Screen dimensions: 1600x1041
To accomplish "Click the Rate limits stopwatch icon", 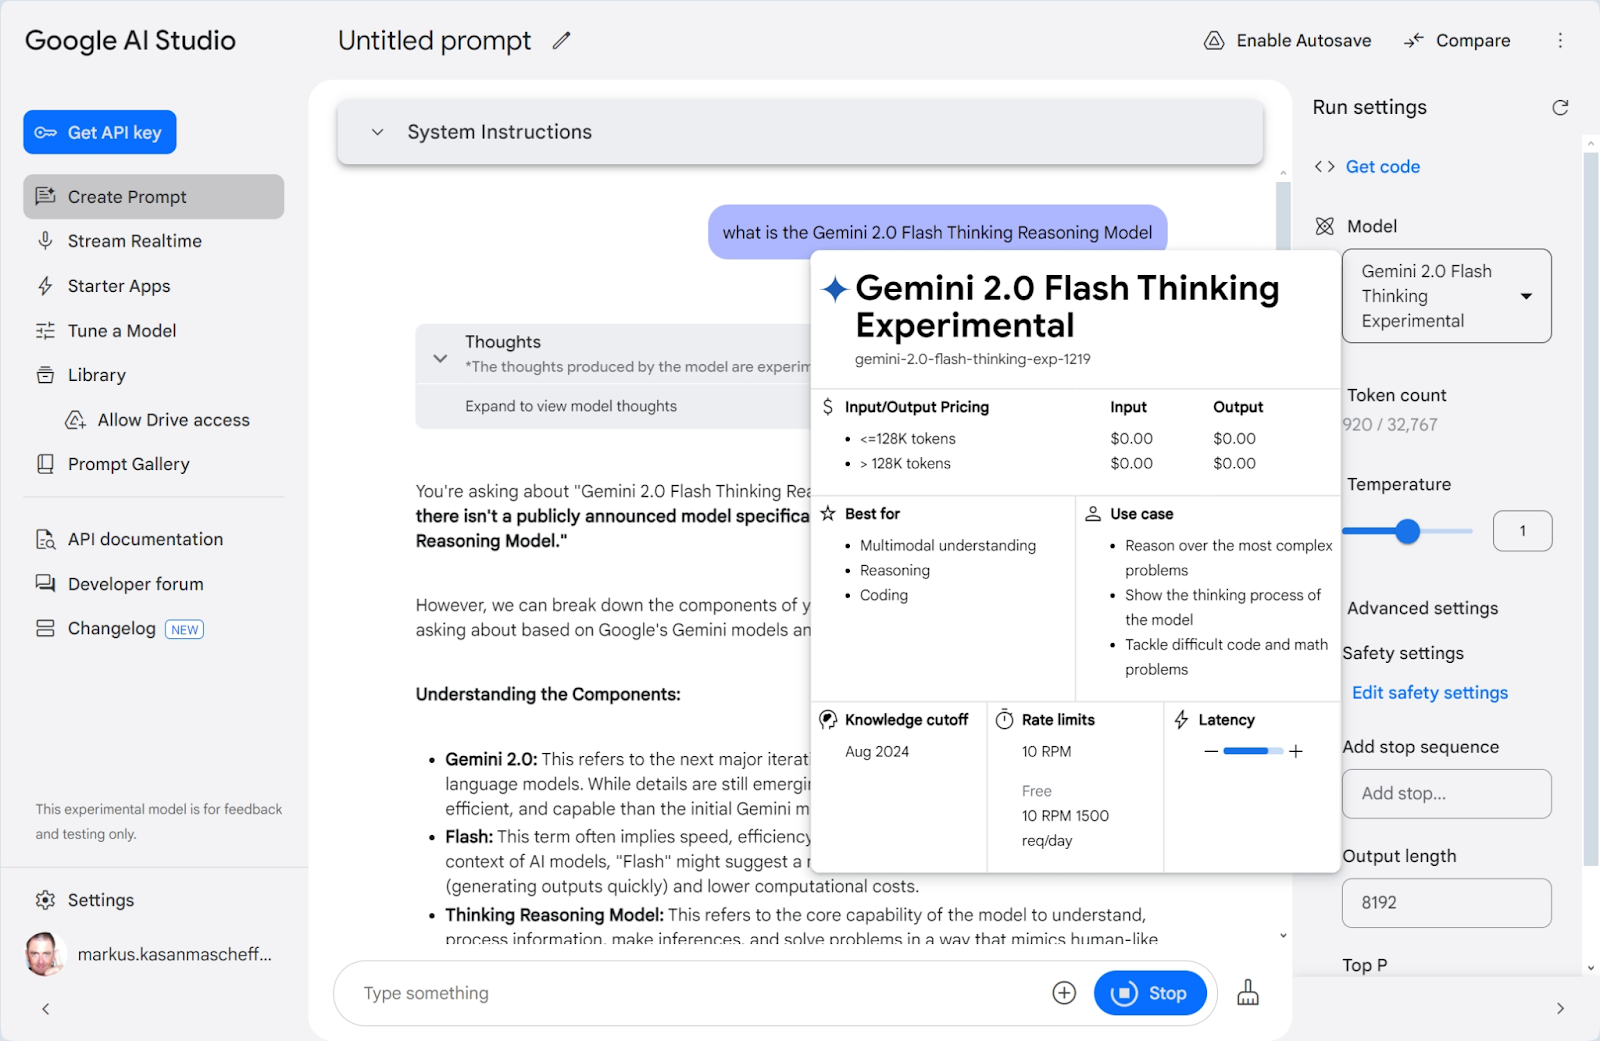I will click(x=1004, y=719).
